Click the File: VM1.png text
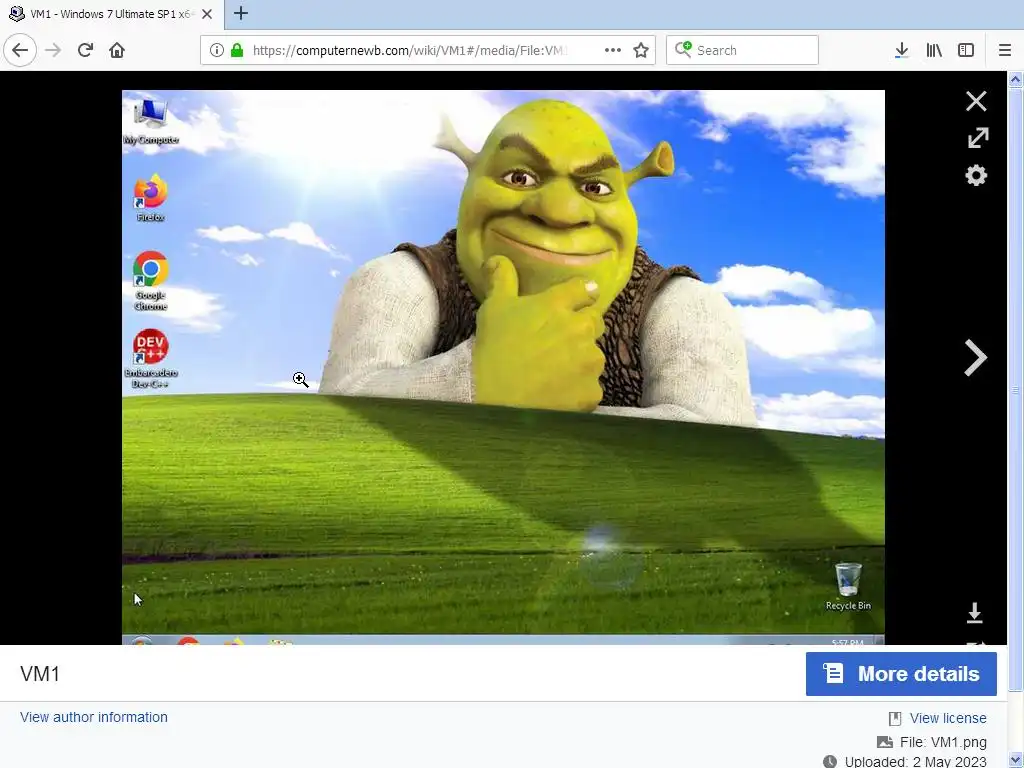Image resolution: width=1024 pixels, height=768 pixels. point(943,743)
